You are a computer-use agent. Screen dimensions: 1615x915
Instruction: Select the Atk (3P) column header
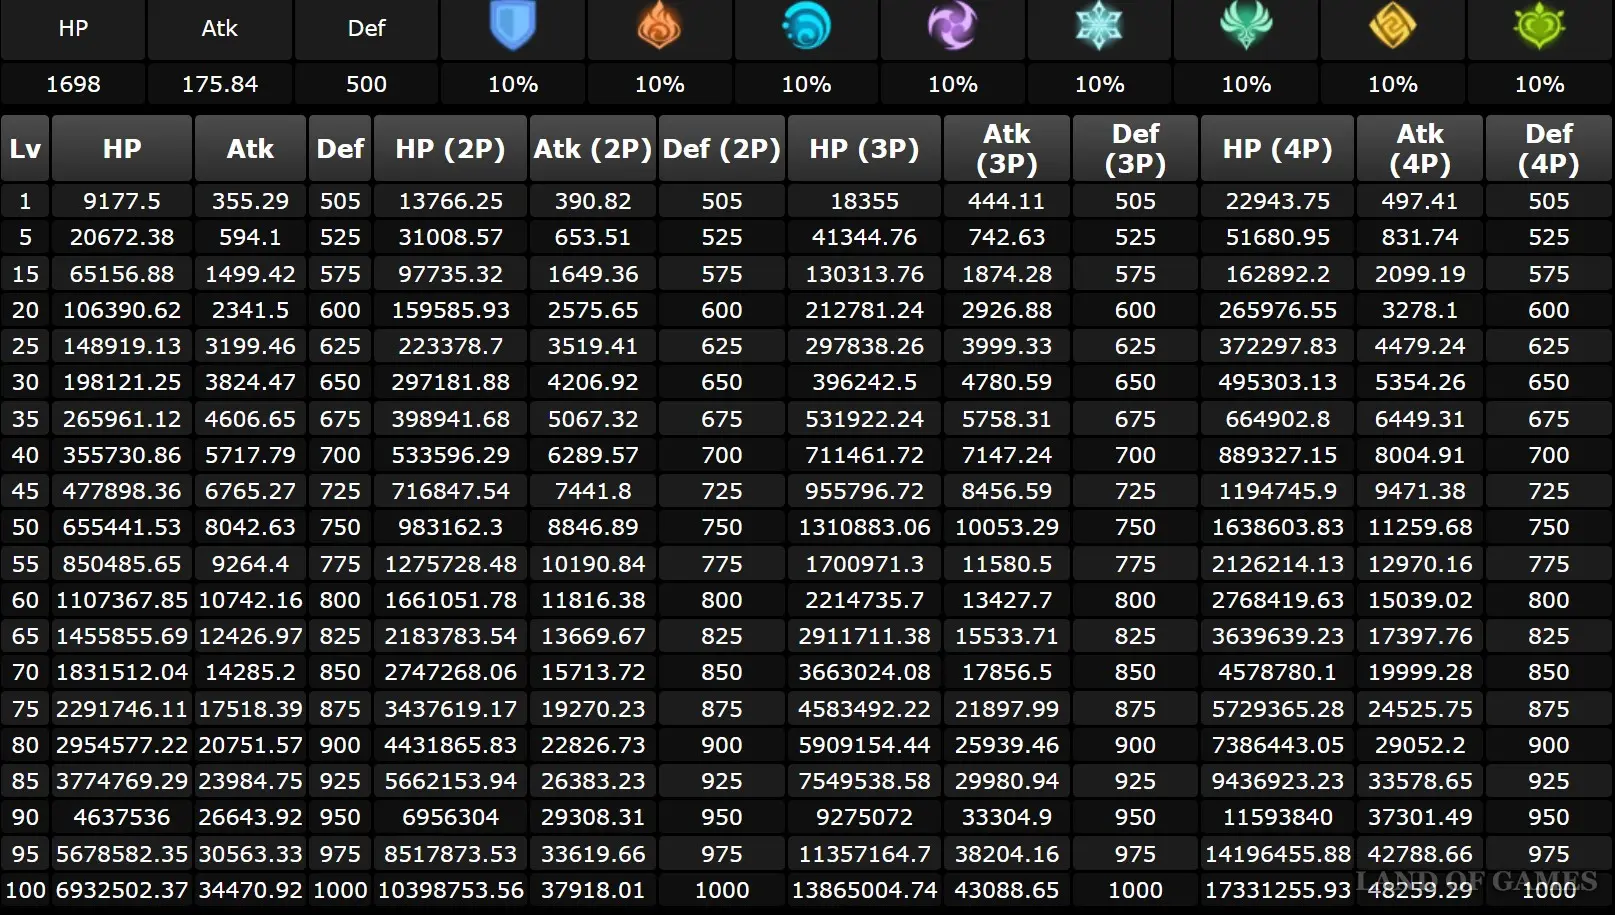(1006, 149)
